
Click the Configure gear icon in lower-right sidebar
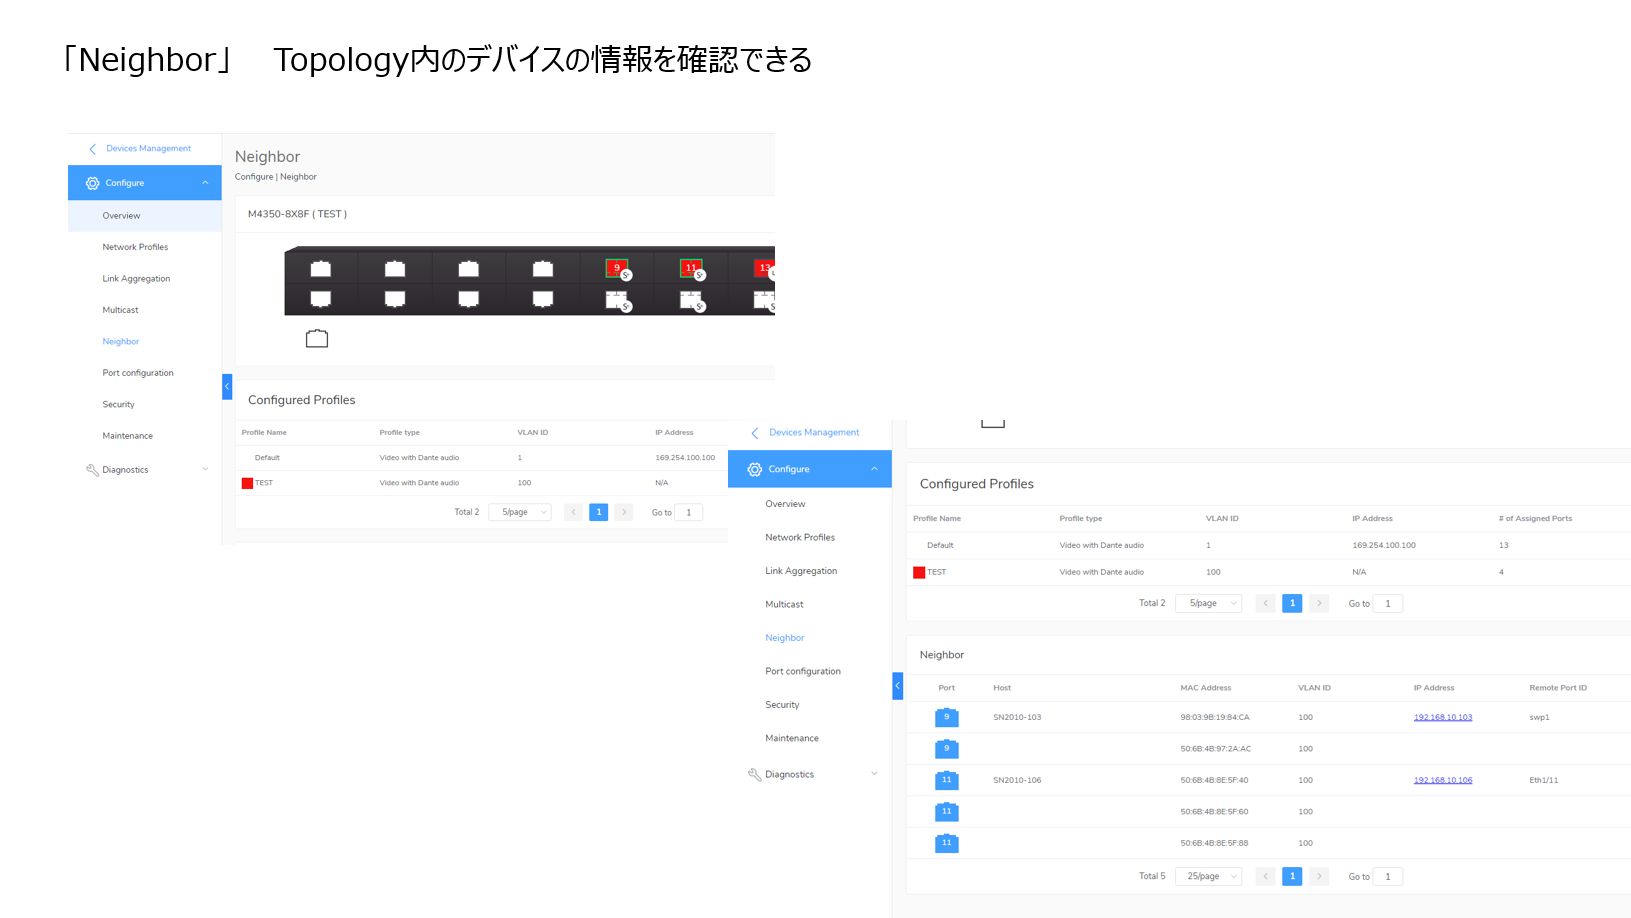click(755, 469)
